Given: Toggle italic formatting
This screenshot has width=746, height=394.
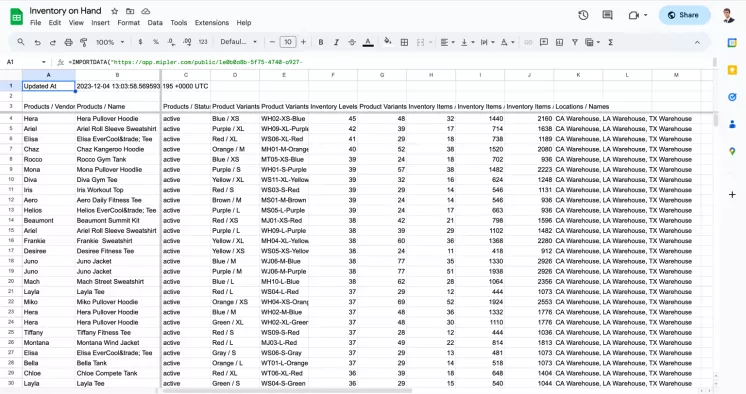Looking at the screenshot, I should coord(336,42).
